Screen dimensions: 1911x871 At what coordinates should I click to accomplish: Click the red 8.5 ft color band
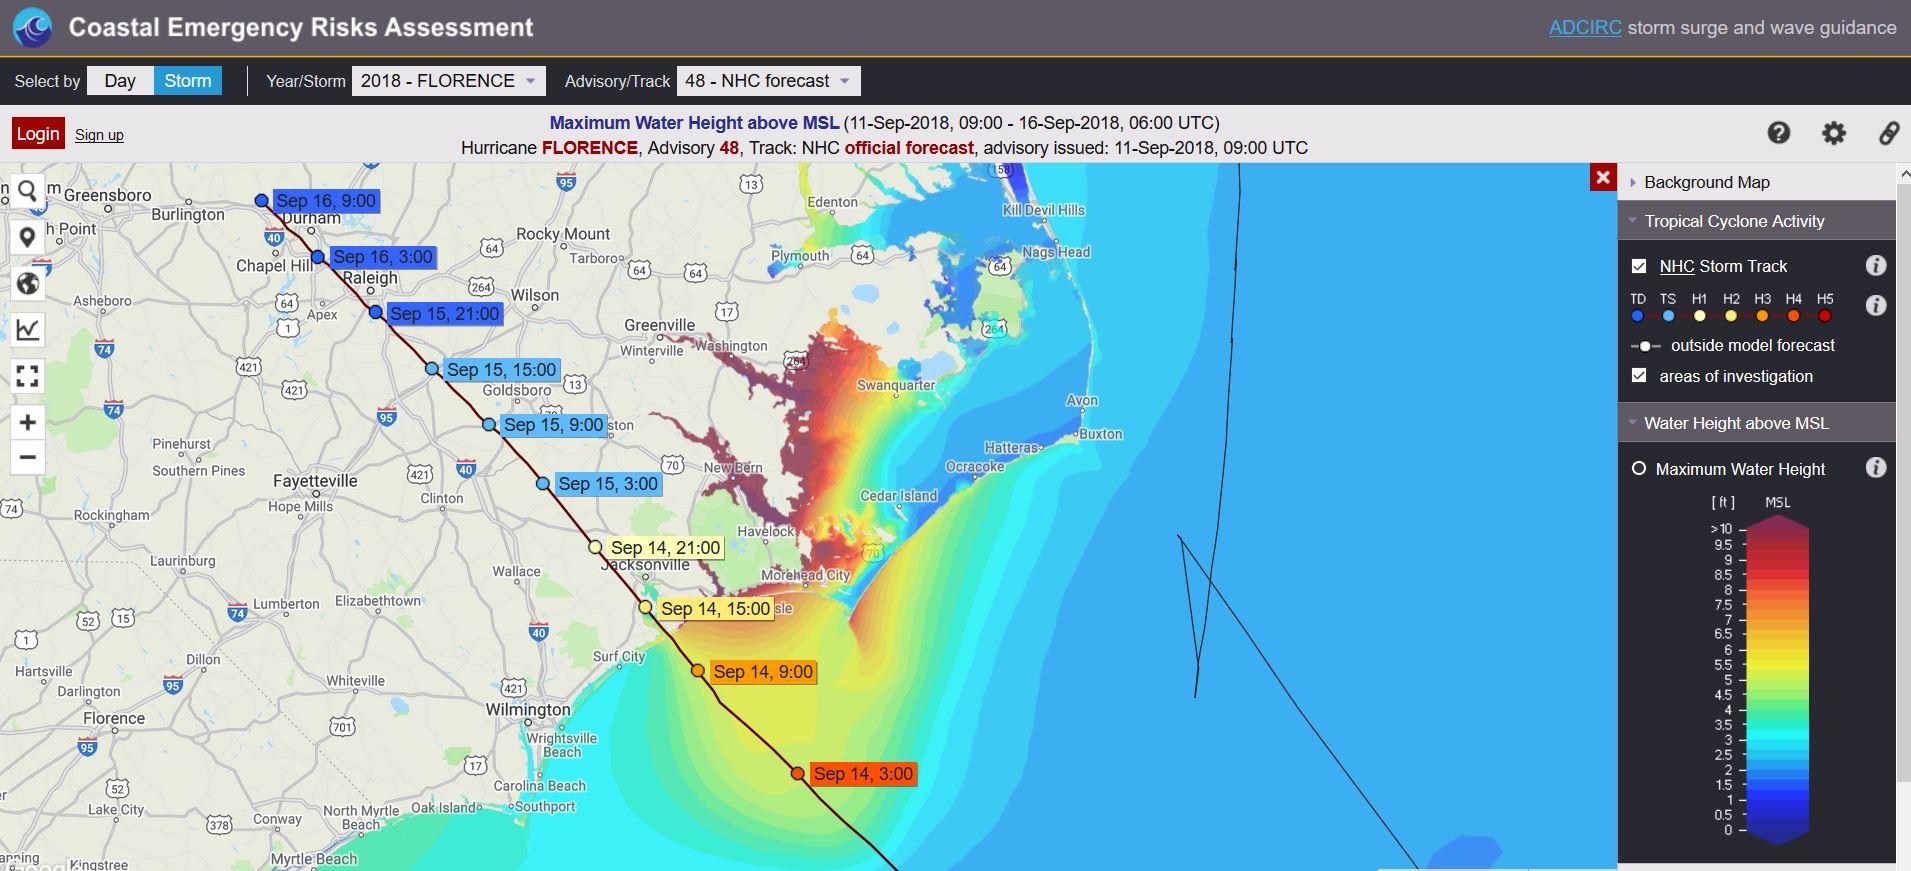(x=1777, y=575)
